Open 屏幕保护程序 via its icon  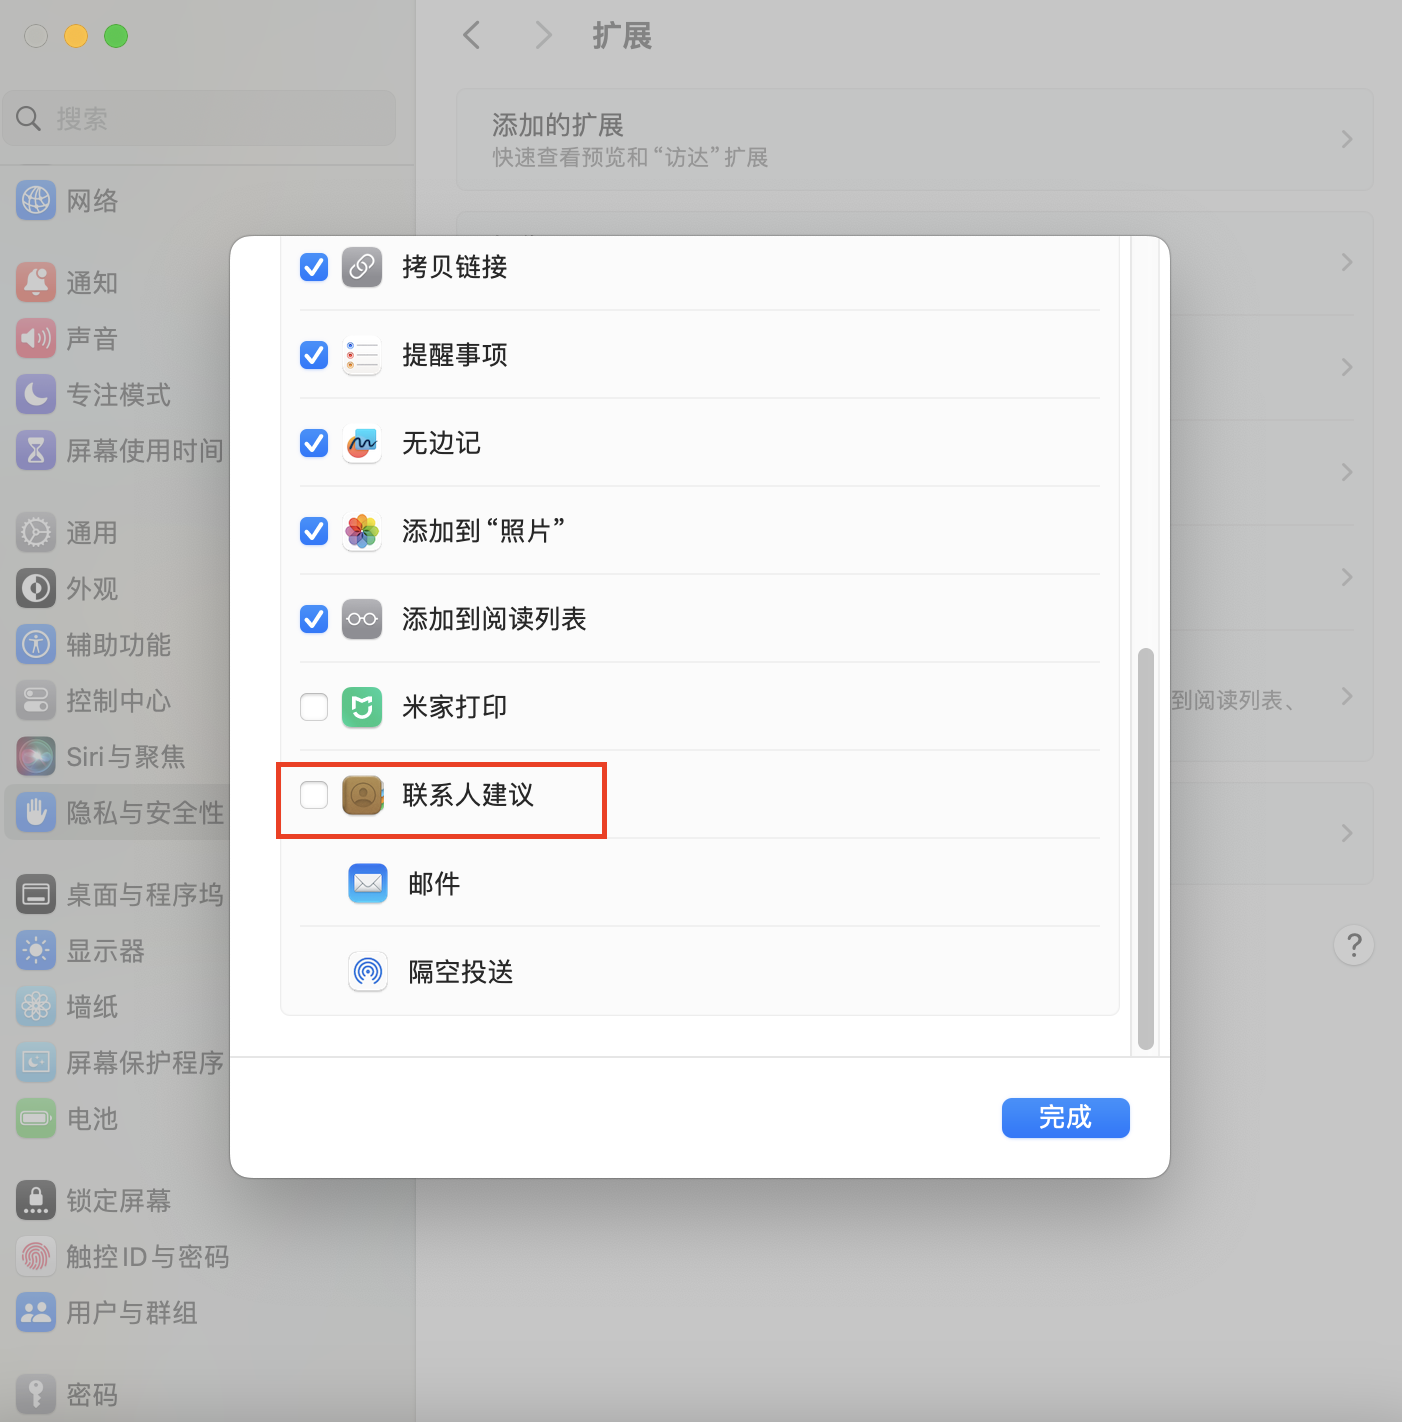(36, 1062)
